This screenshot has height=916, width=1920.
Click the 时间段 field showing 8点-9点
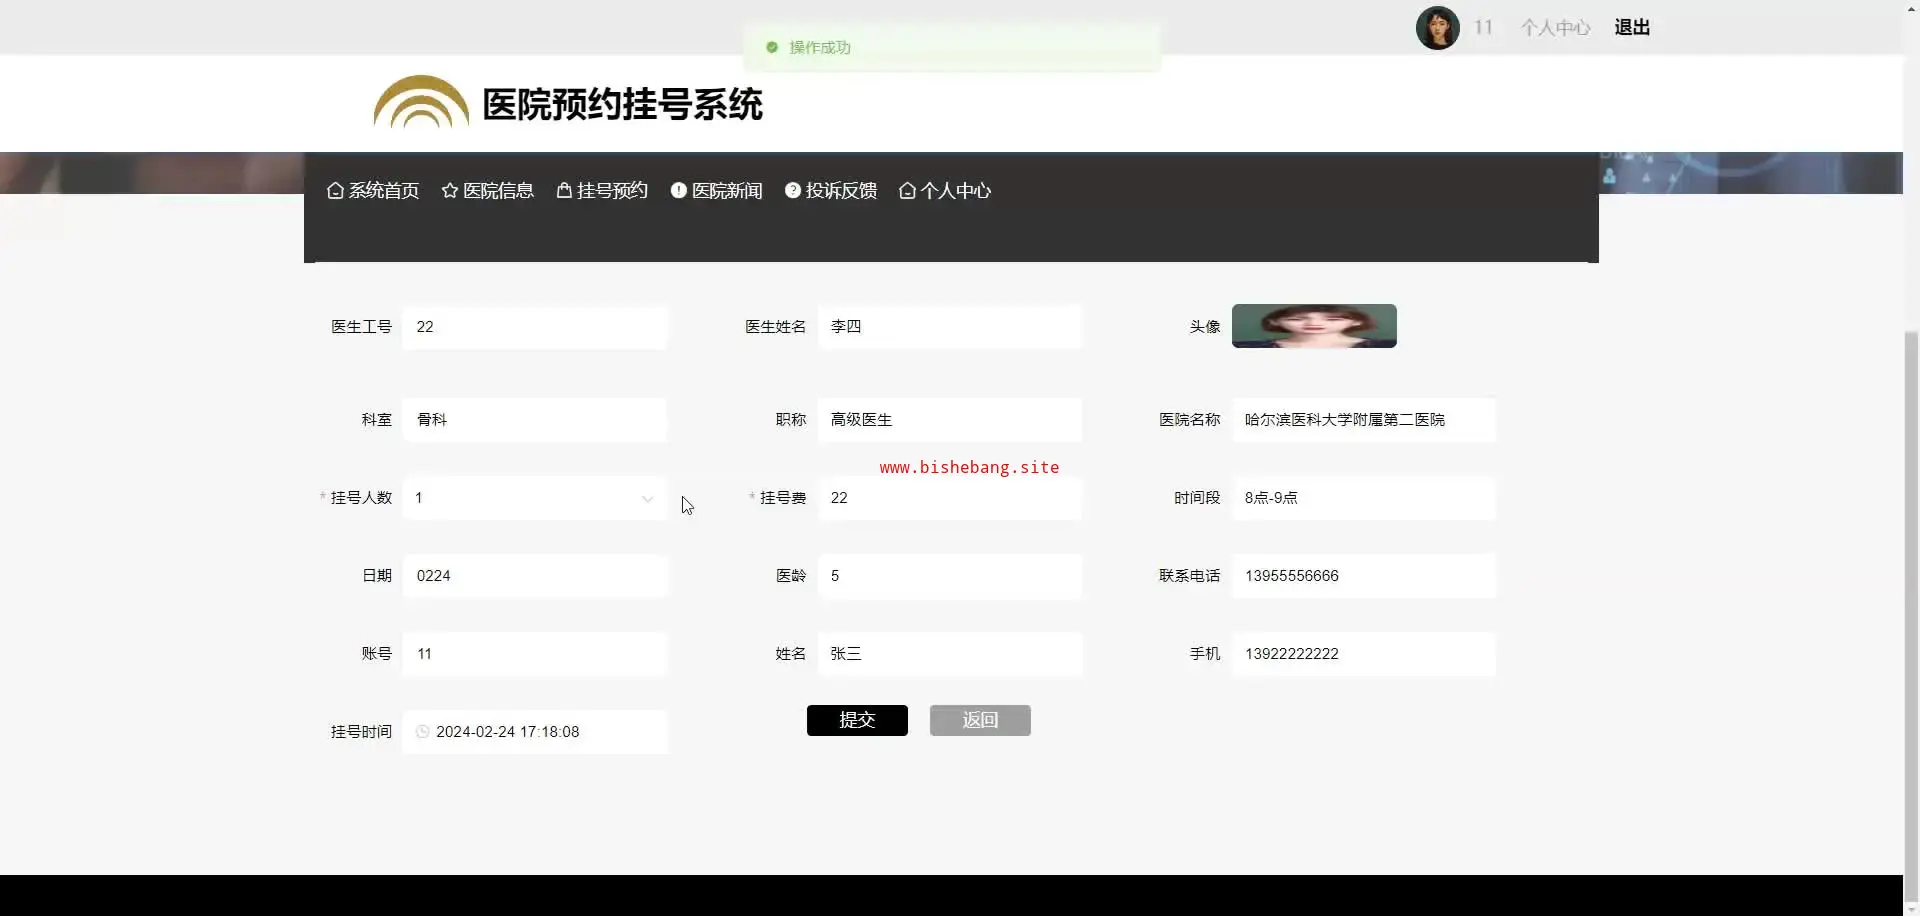click(1364, 498)
